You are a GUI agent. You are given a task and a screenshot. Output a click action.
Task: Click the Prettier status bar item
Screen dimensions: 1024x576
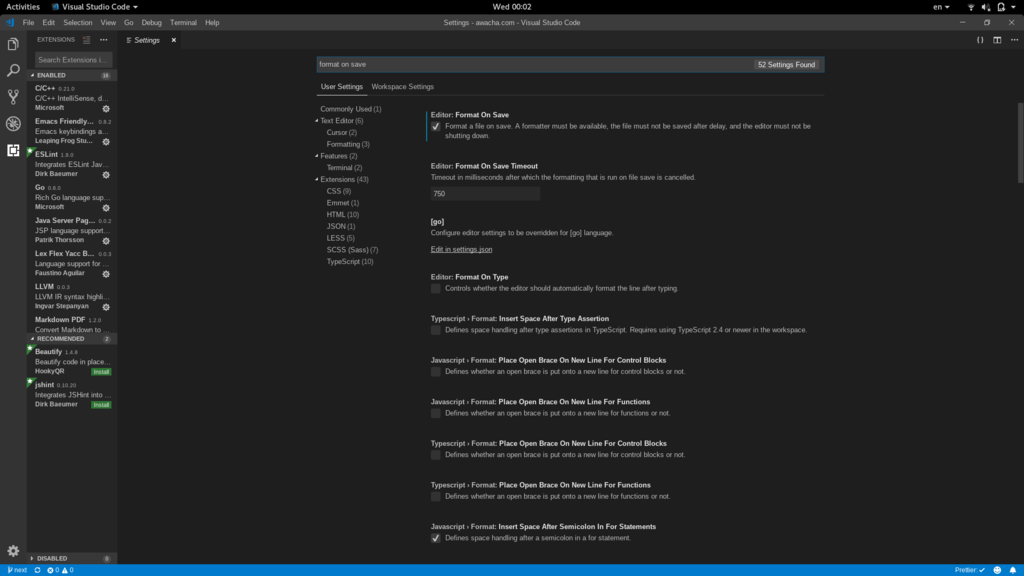(970, 570)
